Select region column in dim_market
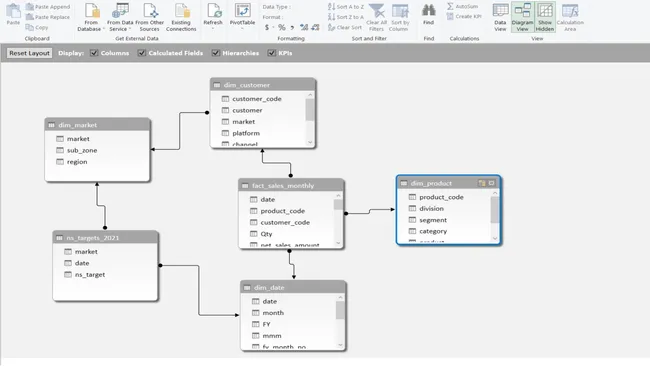This screenshot has height=366, width=650. (x=77, y=162)
